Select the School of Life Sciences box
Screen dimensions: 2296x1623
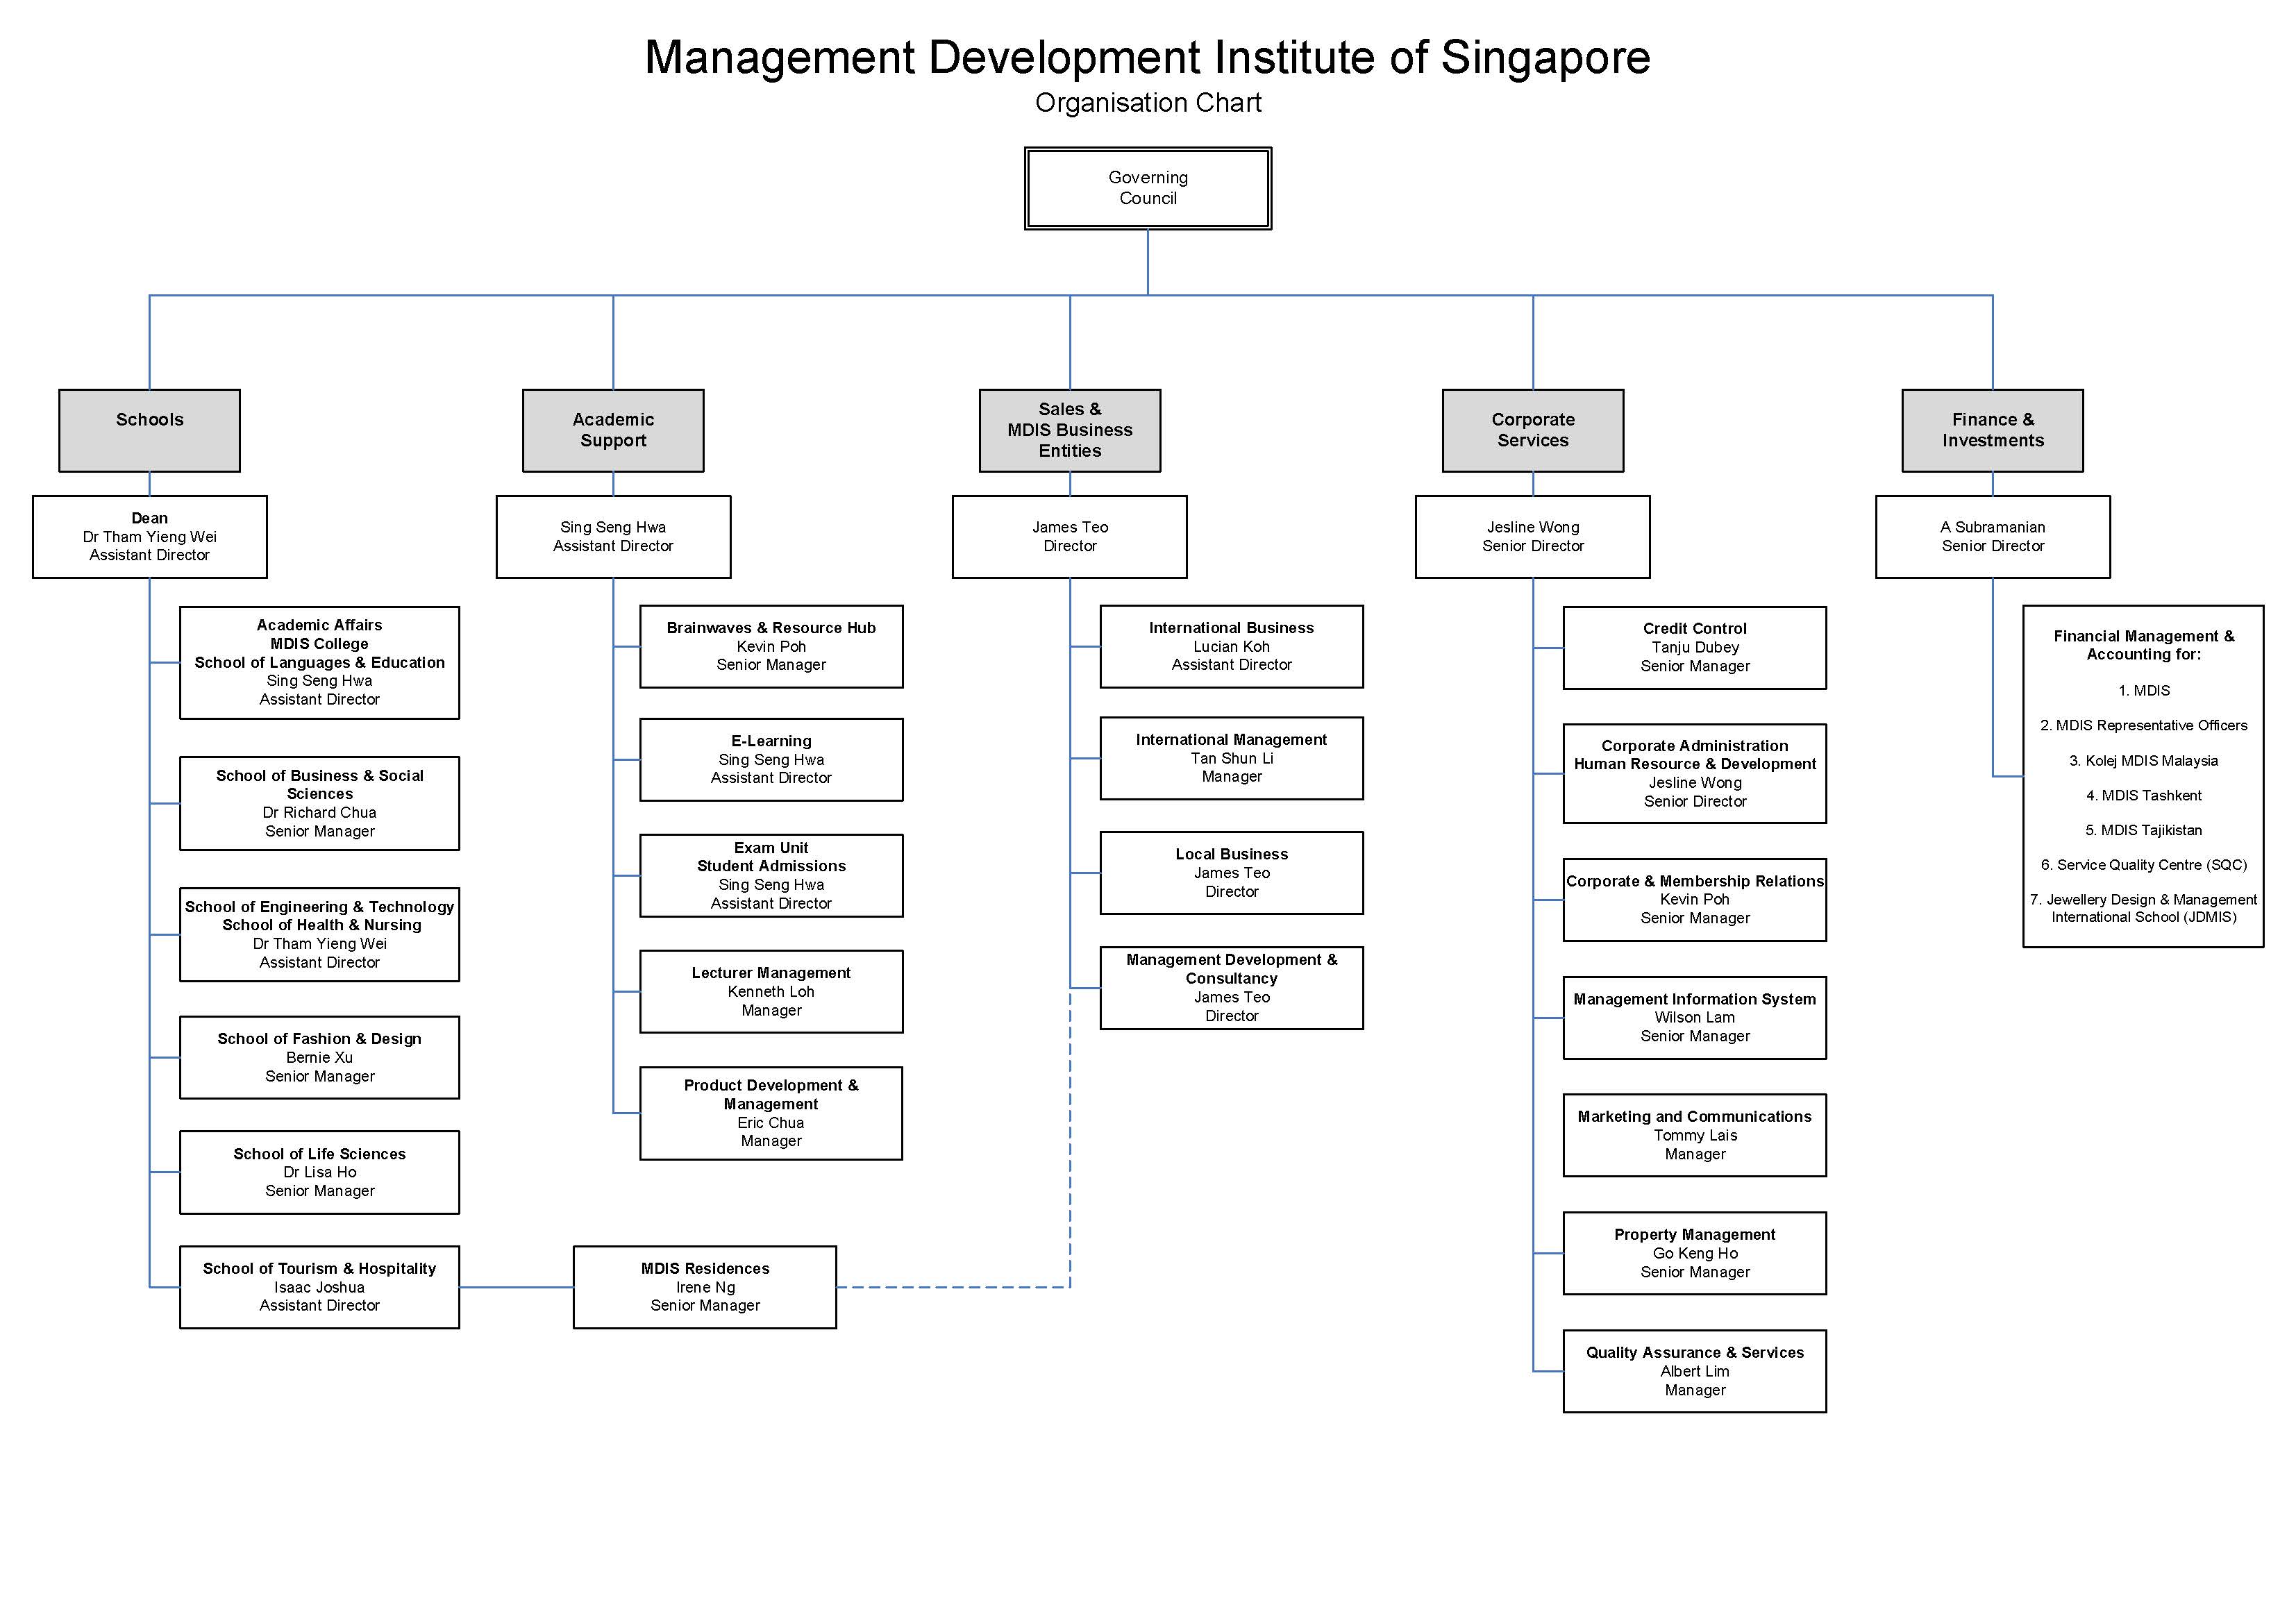click(x=320, y=1172)
